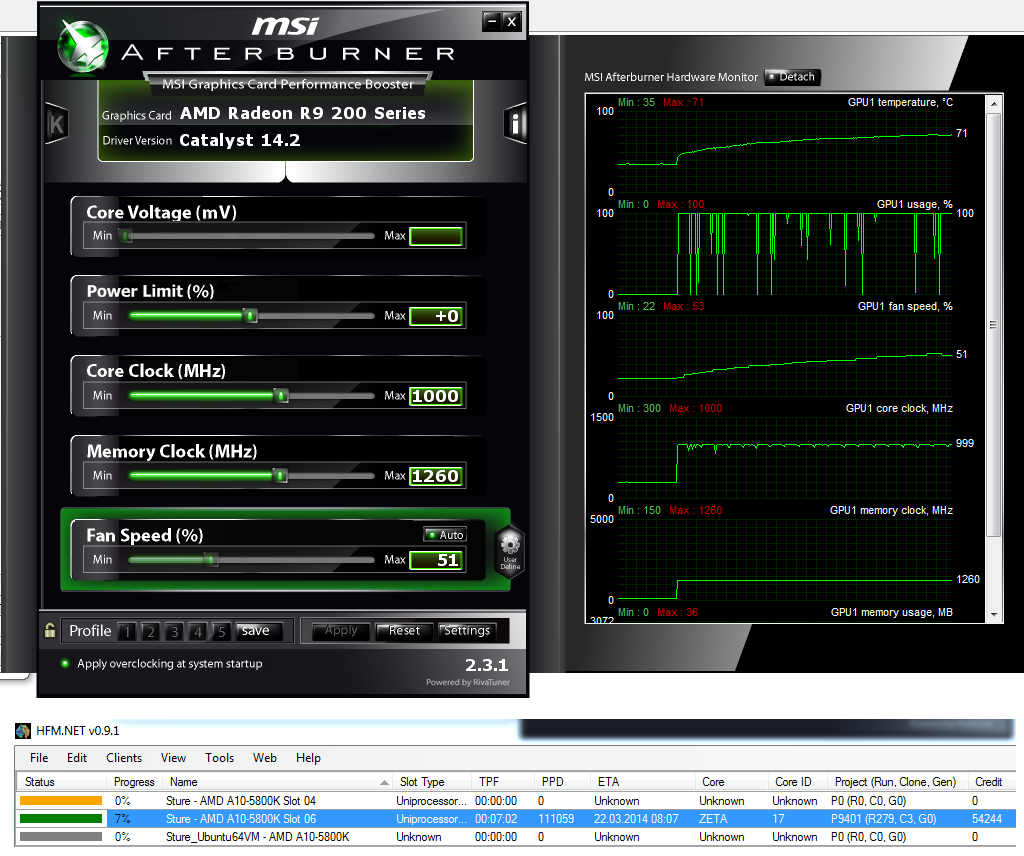Select profile slot 2
Screen dimensions: 1024x856
click(151, 631)
